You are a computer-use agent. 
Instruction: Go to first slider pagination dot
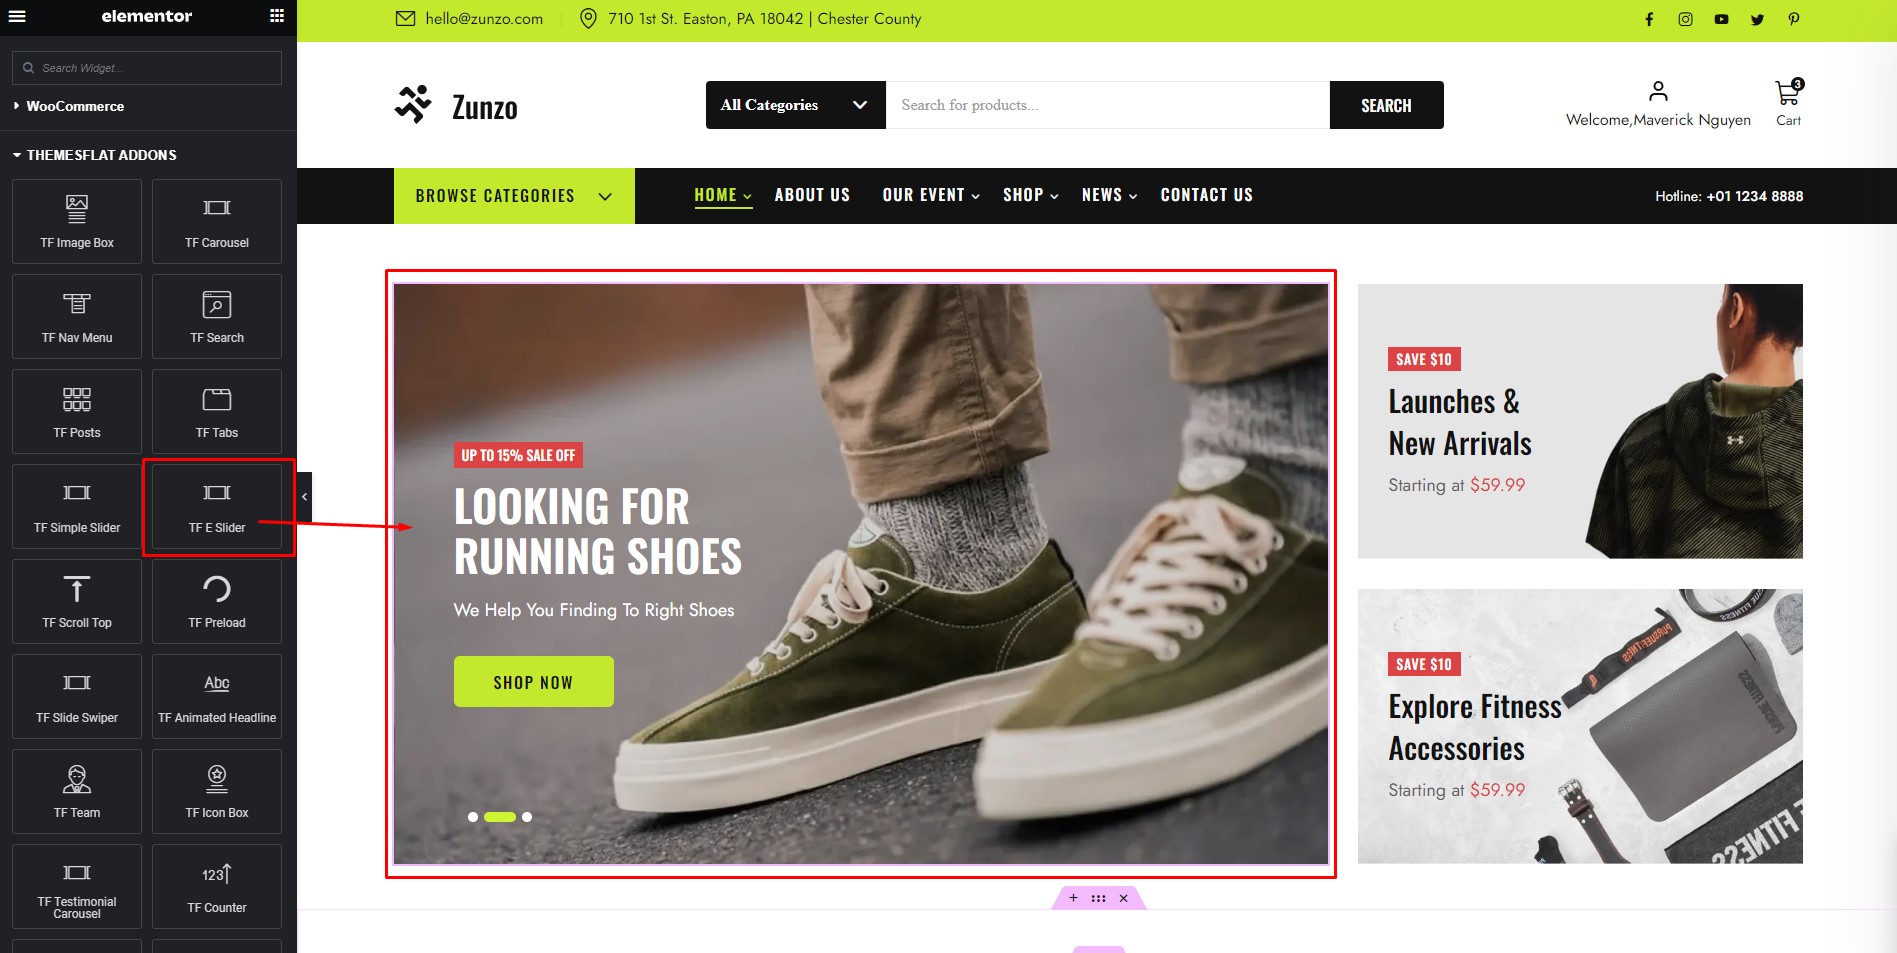pos(473,817)
